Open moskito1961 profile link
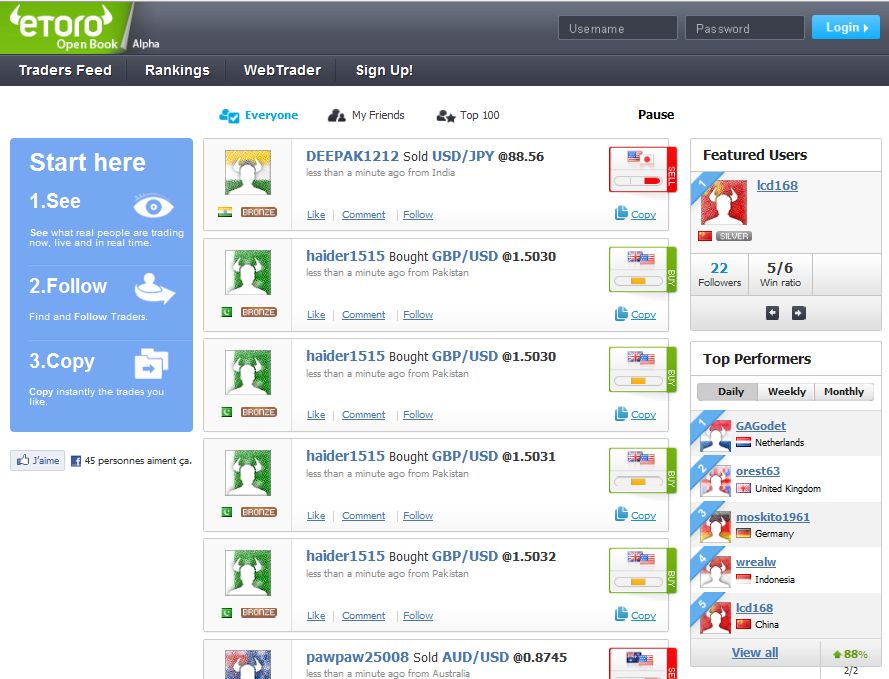 [x=773, y=517]
